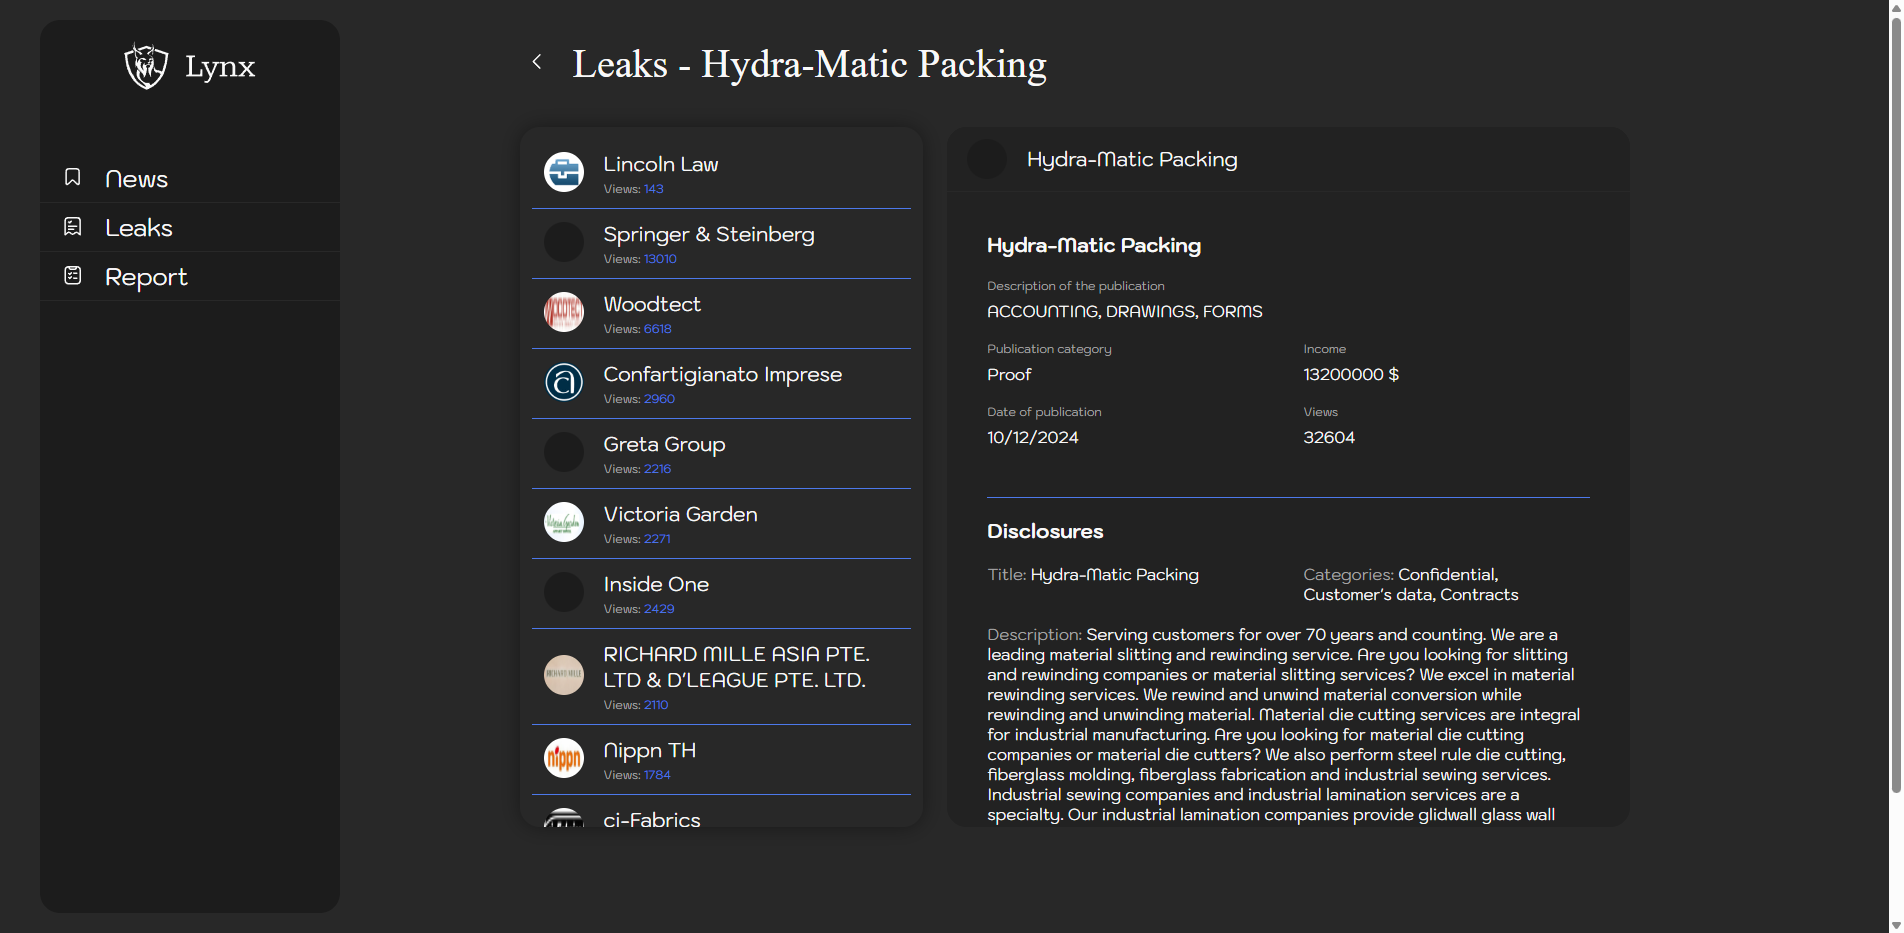The width and height of the screenshot is (1904, 933).
Task: Open the News menu item
Action: click(137, 179)
